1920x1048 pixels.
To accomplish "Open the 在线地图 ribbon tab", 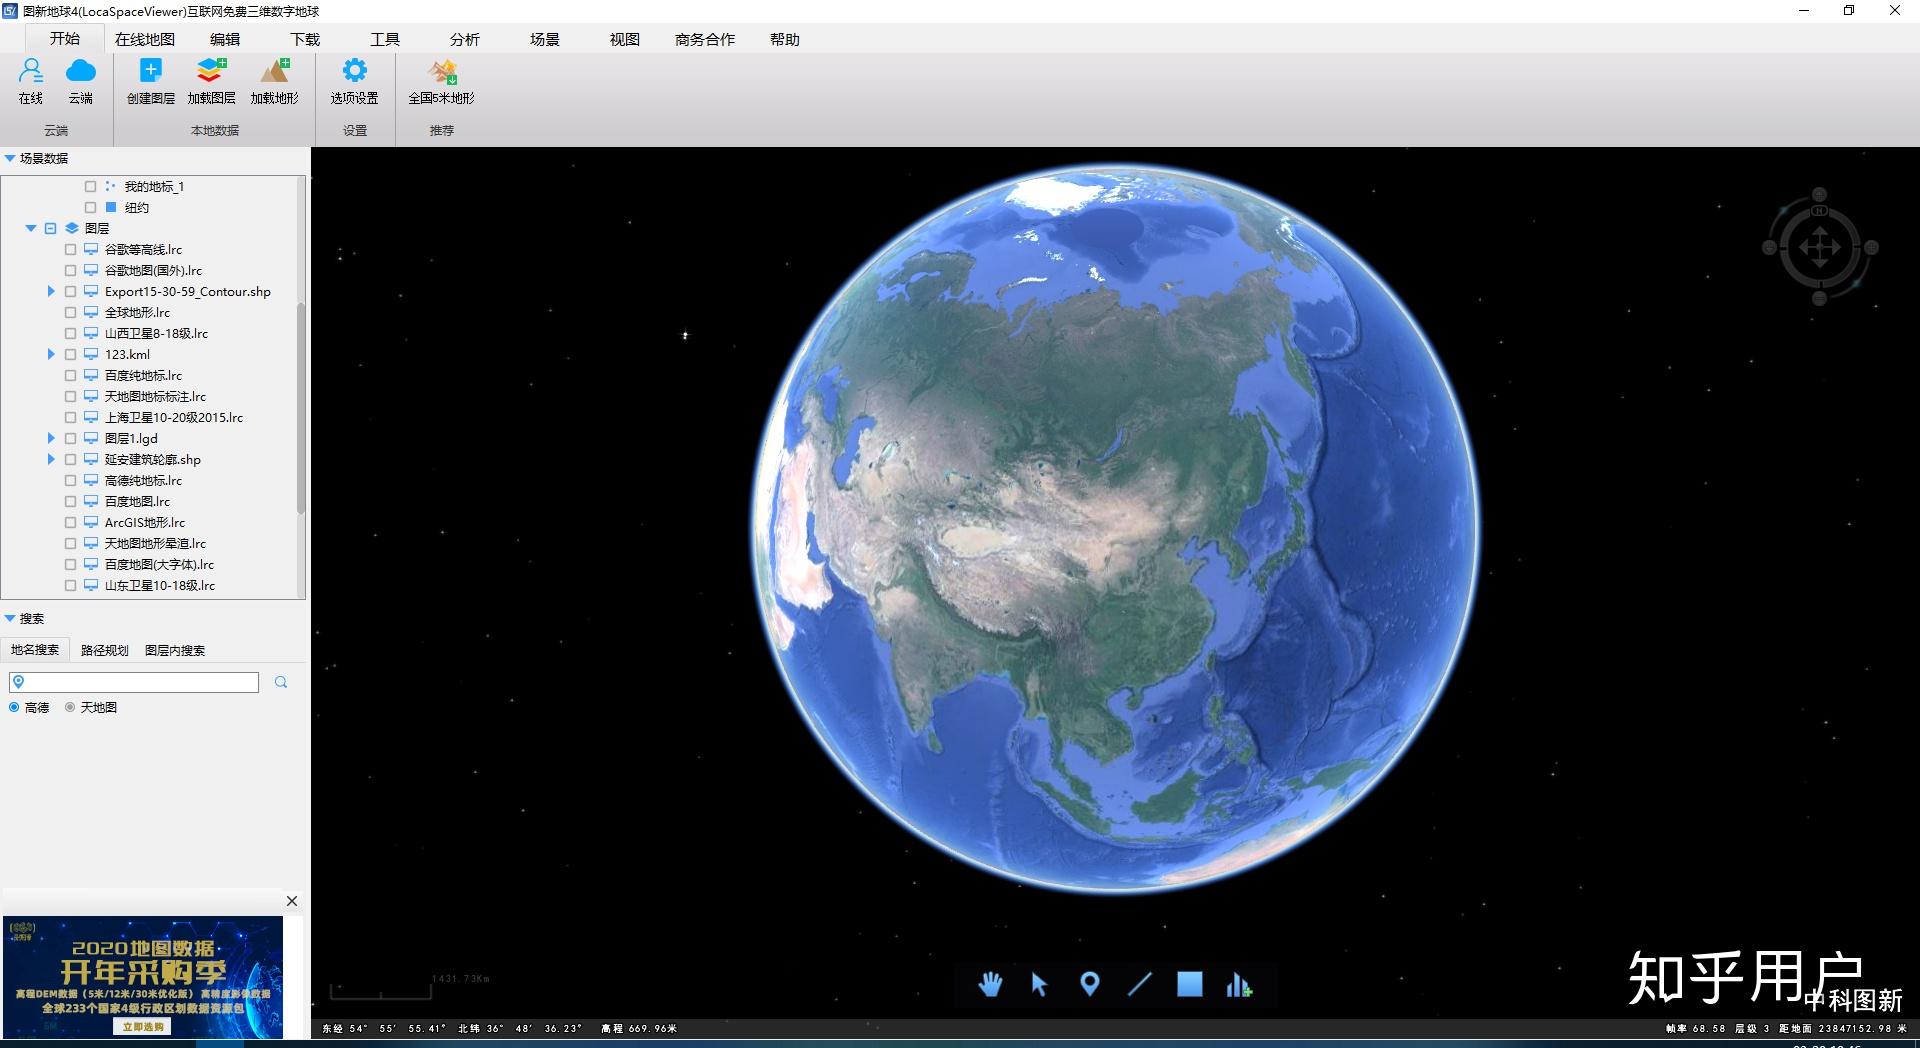I will pyautogui.click(x=145, y=39).
